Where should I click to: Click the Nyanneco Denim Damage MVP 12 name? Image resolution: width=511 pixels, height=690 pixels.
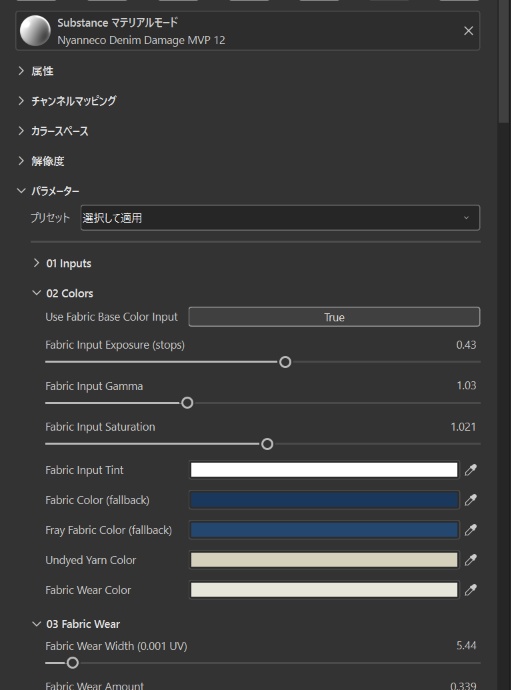(141, 40)
